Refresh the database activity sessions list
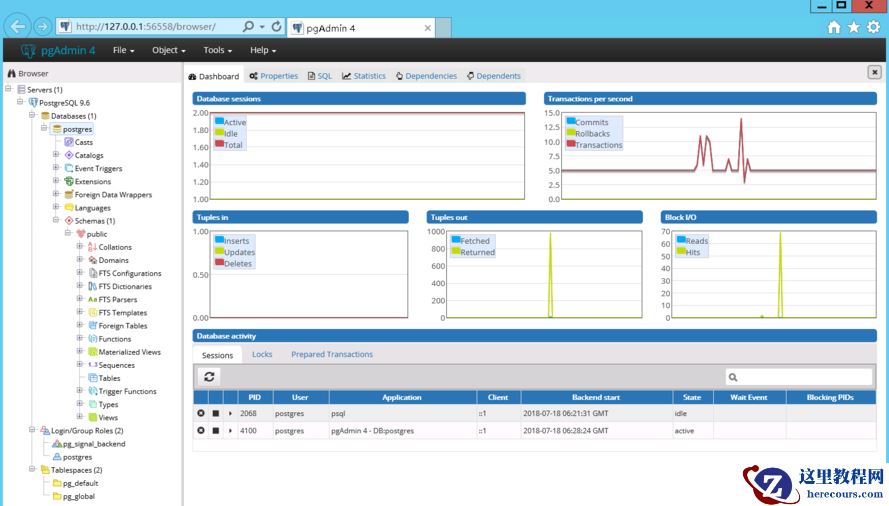This screenshot has height=506, width=889. (209, 377)
